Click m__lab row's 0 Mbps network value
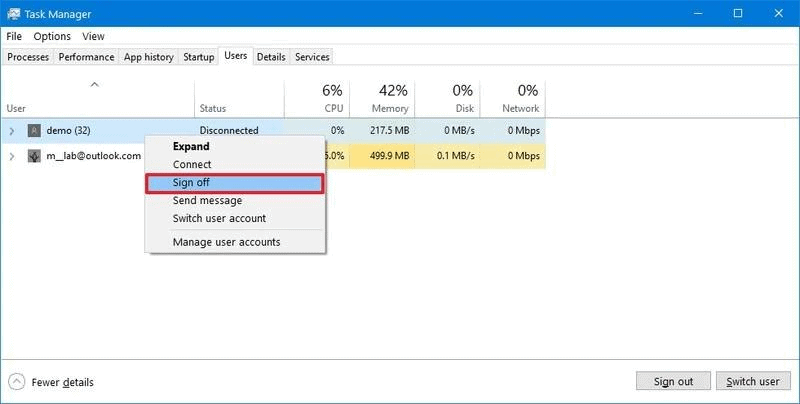Image resolution: width=800 pixels, height=404 pixels. pyautogui.click(x=523, y=156)
